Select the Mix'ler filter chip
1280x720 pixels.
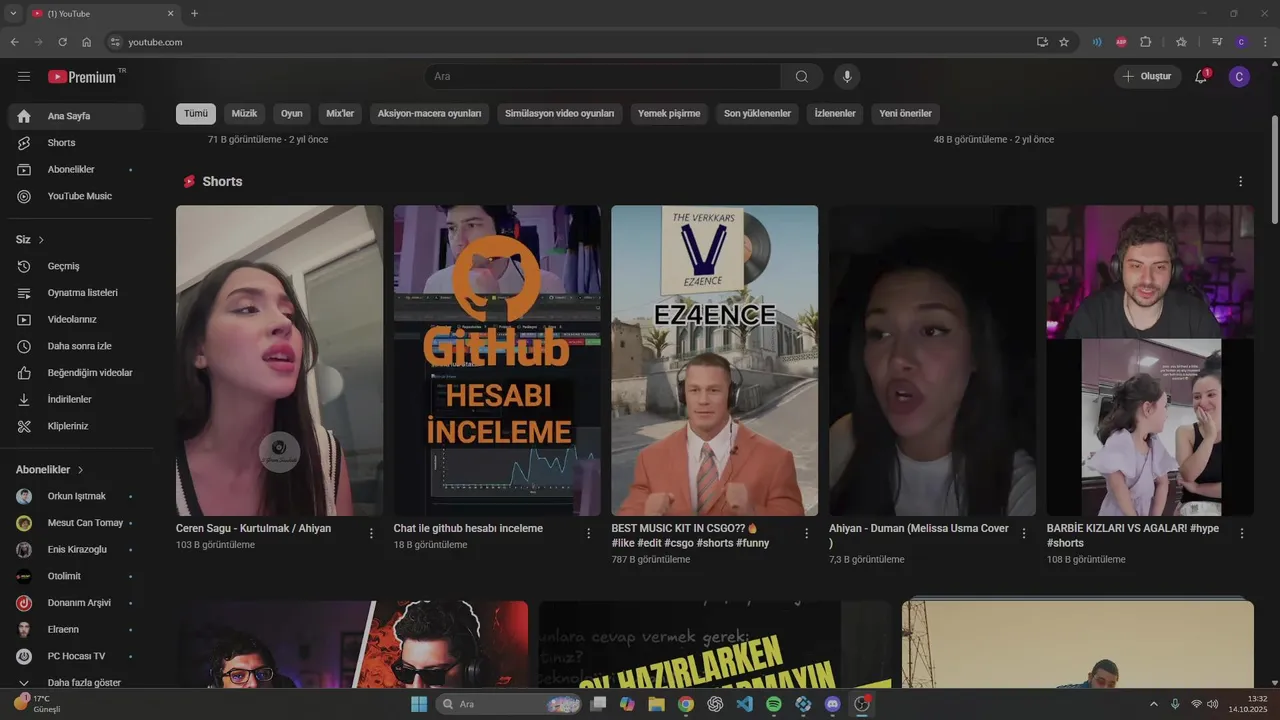(340, 114)
